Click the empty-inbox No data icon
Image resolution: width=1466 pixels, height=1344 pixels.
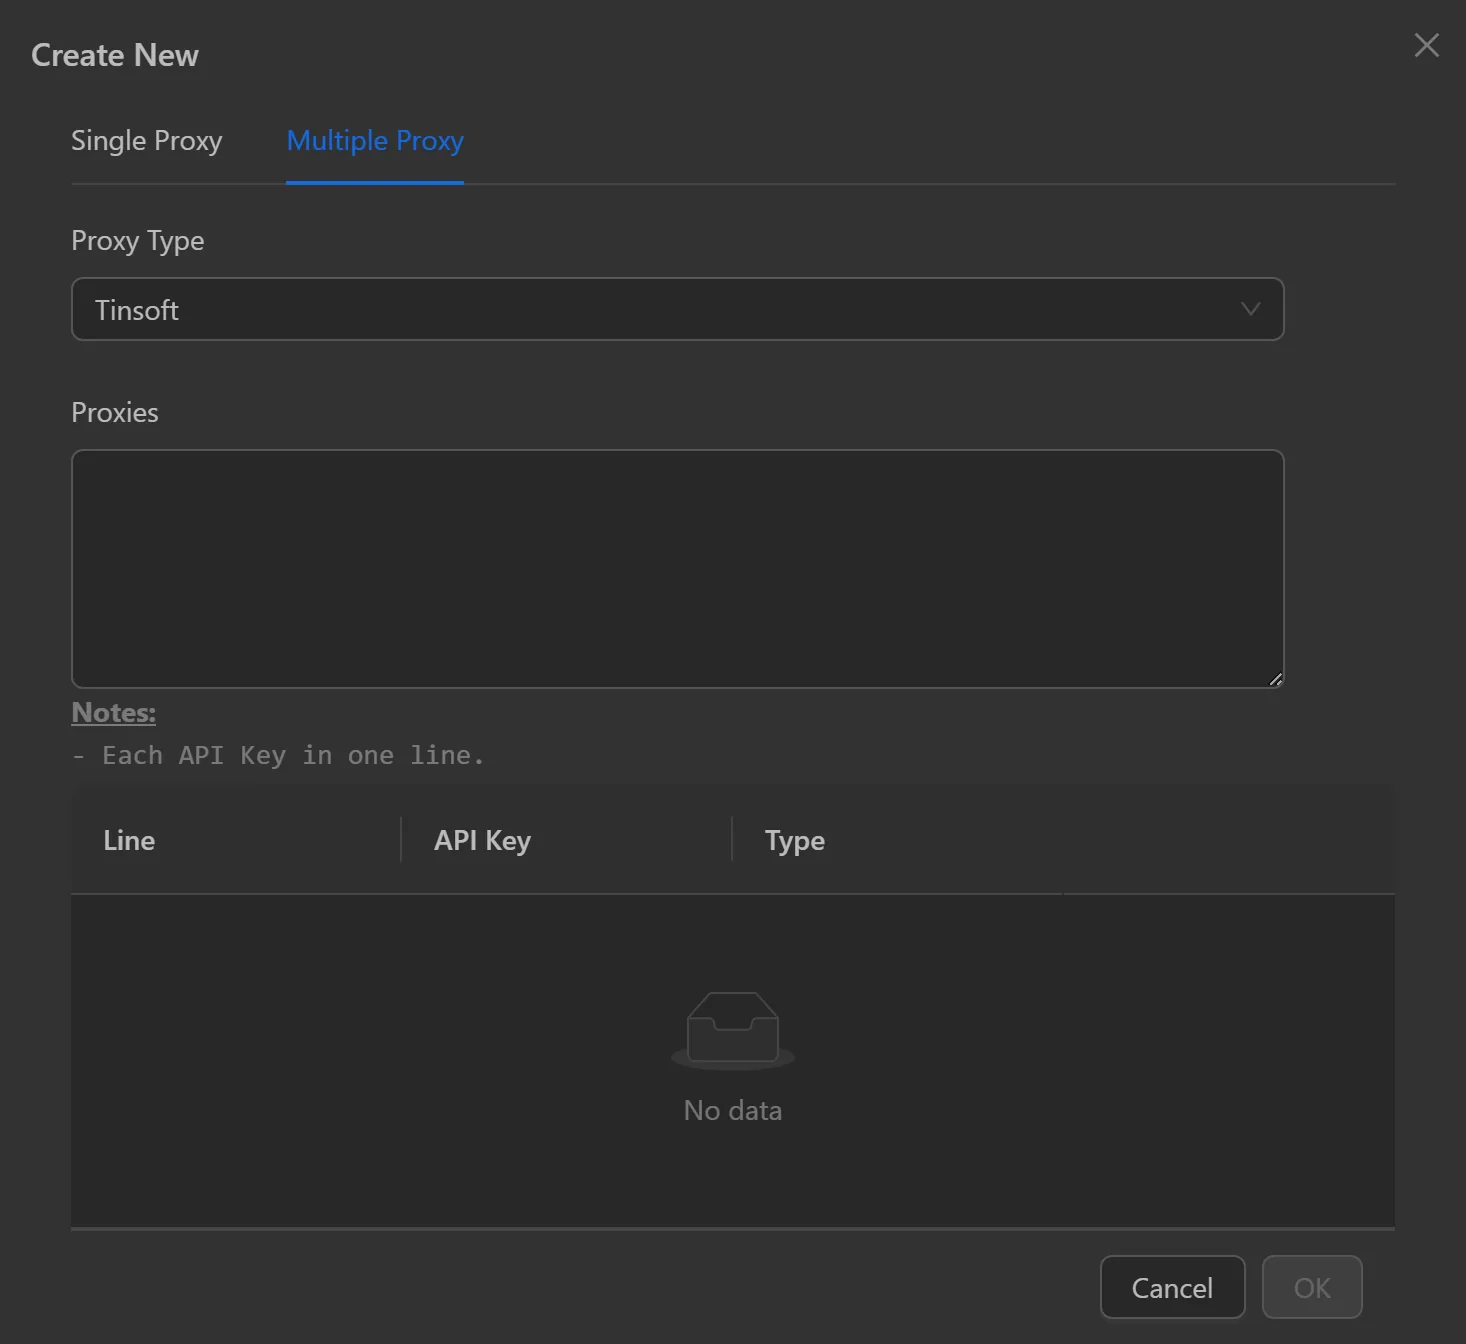click(x=732, y=1030)
